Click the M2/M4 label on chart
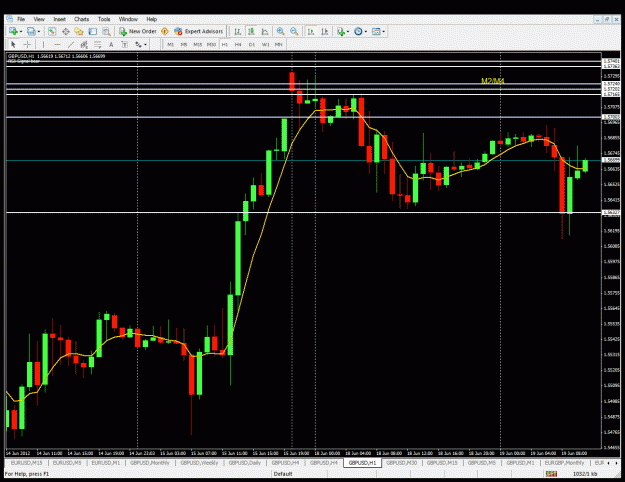This screenshot has width=625, height=482. coord(493,81)
